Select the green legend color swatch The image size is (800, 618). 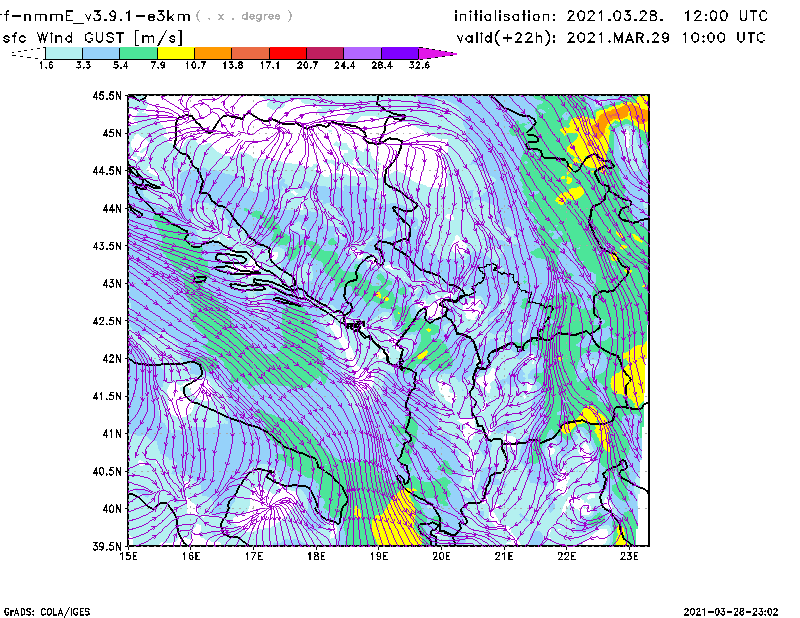tap(138, 52)
